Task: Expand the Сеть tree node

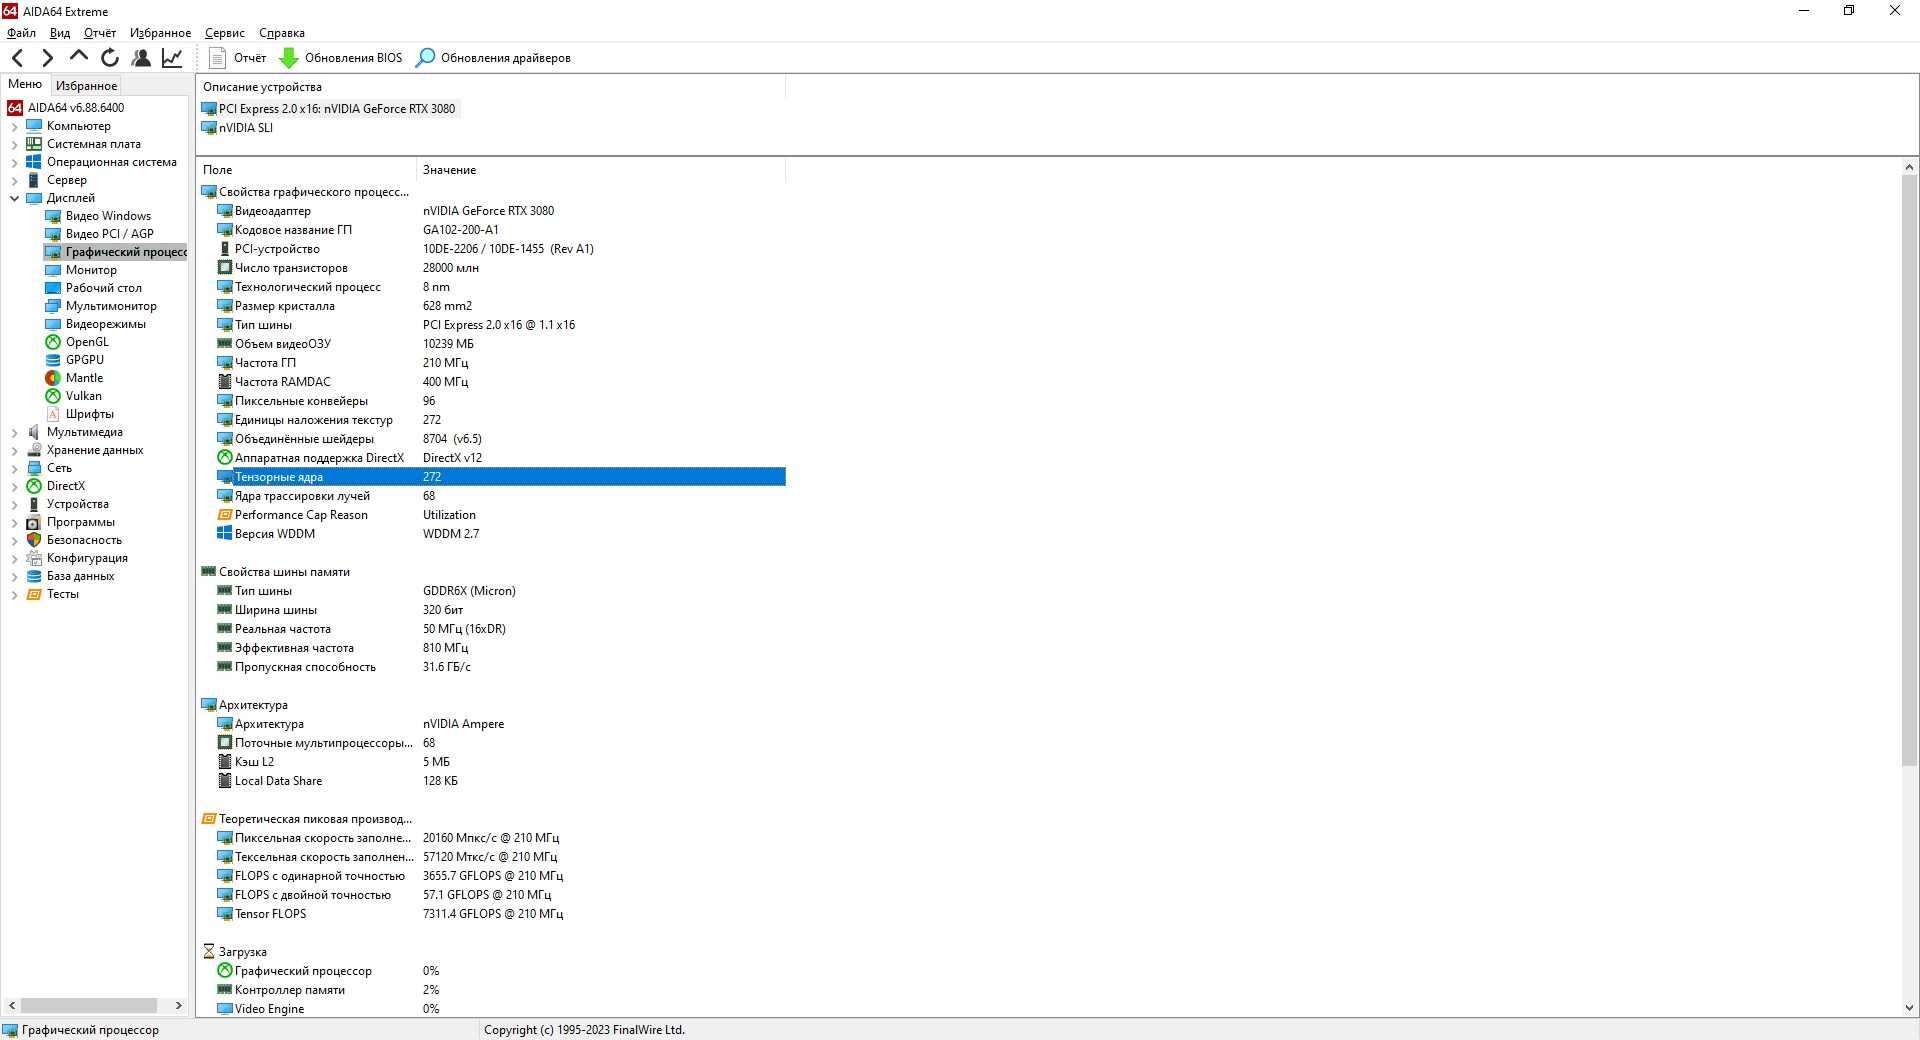Action: pos(15,468)
